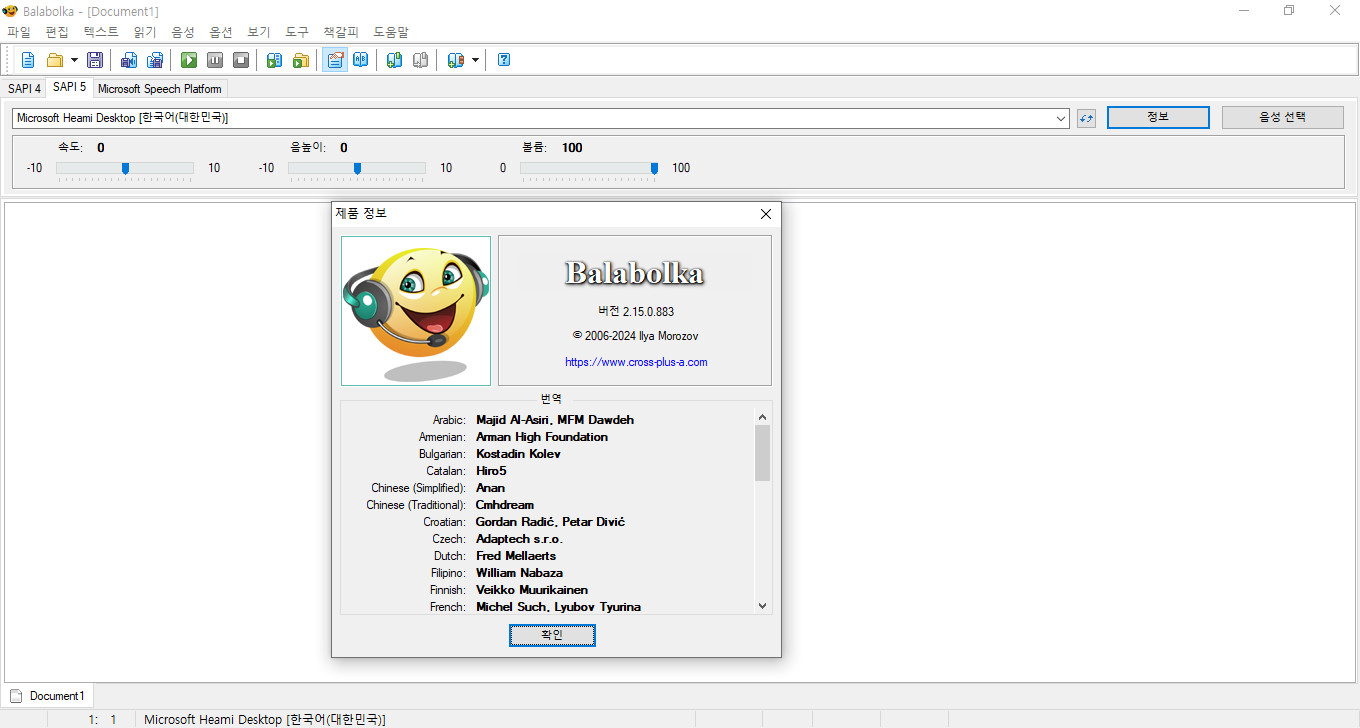Image resolution: width=1360 pixels, height=728 pixels.
Task: Click the 확인 button in the dialog
Action: pos(552,635)
